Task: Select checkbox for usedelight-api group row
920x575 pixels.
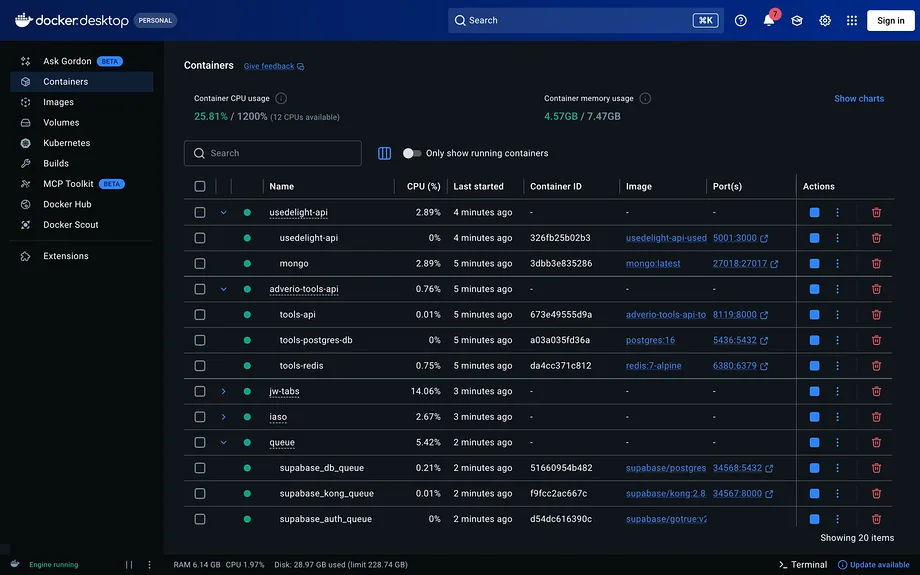Action: click(200, 212)
